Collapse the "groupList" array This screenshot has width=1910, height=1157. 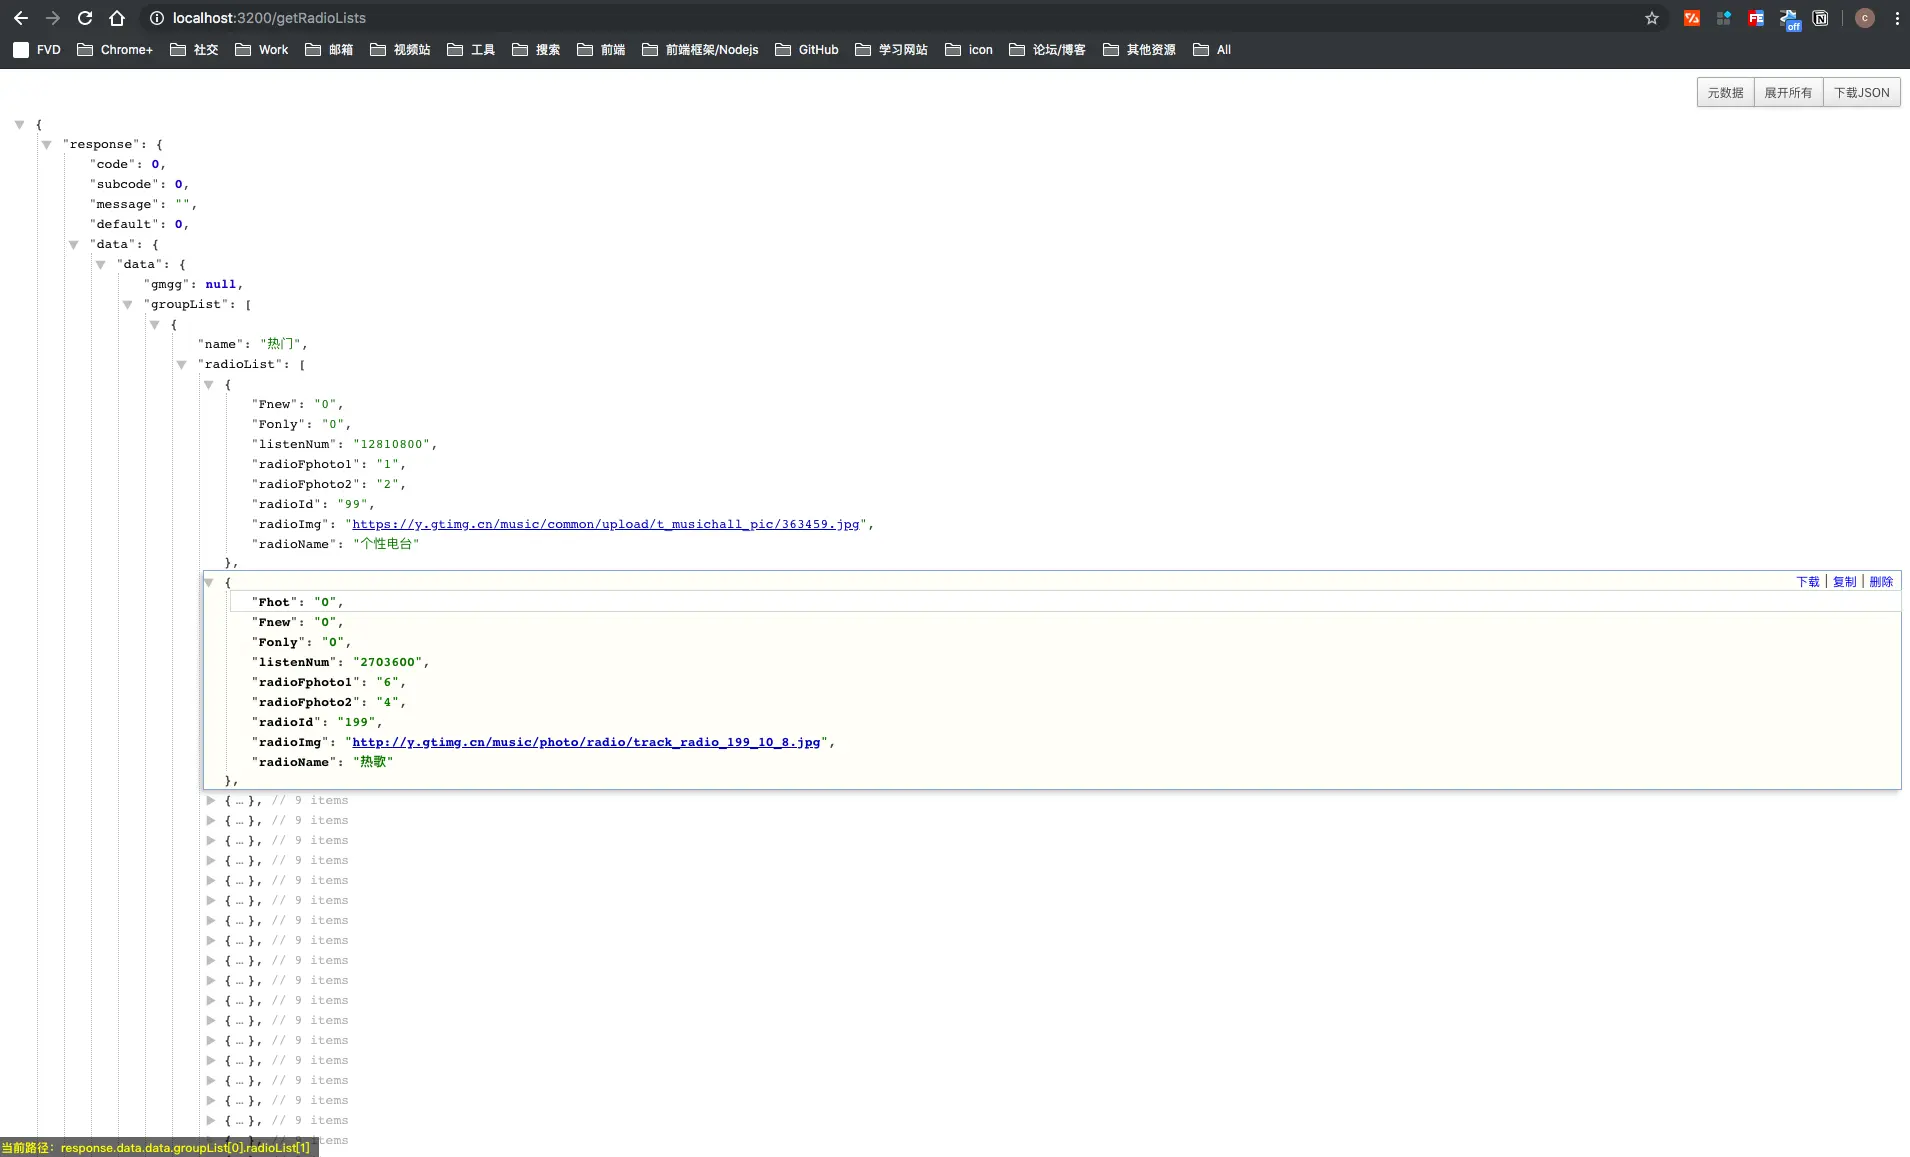click(127, 305)
